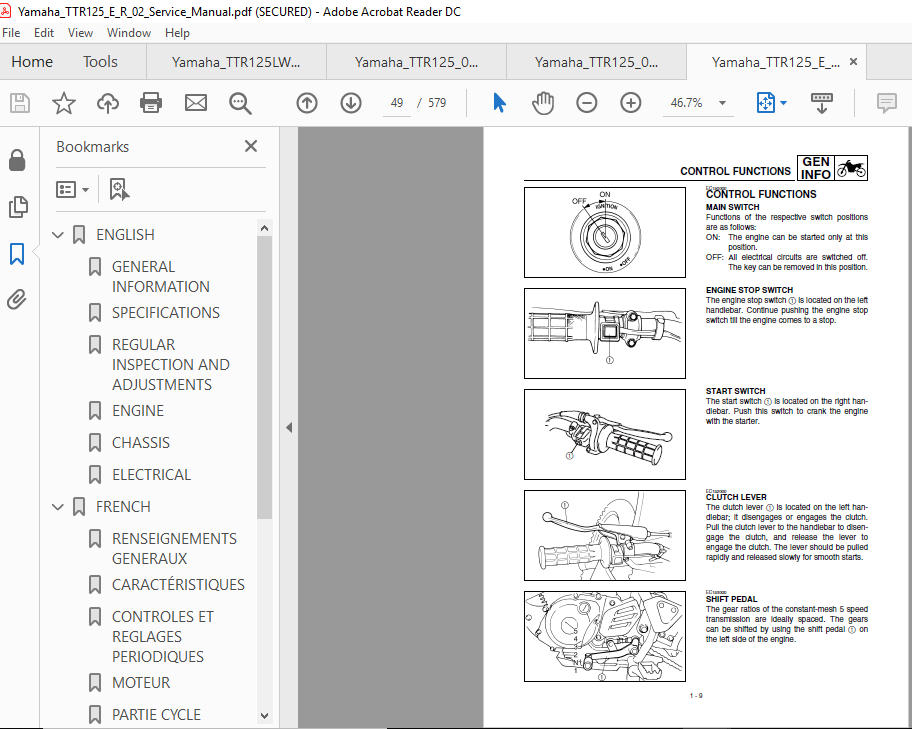Click the Bookmarks panel icon in sidebar
The image size is (912, 729).
tap(17, 254)
